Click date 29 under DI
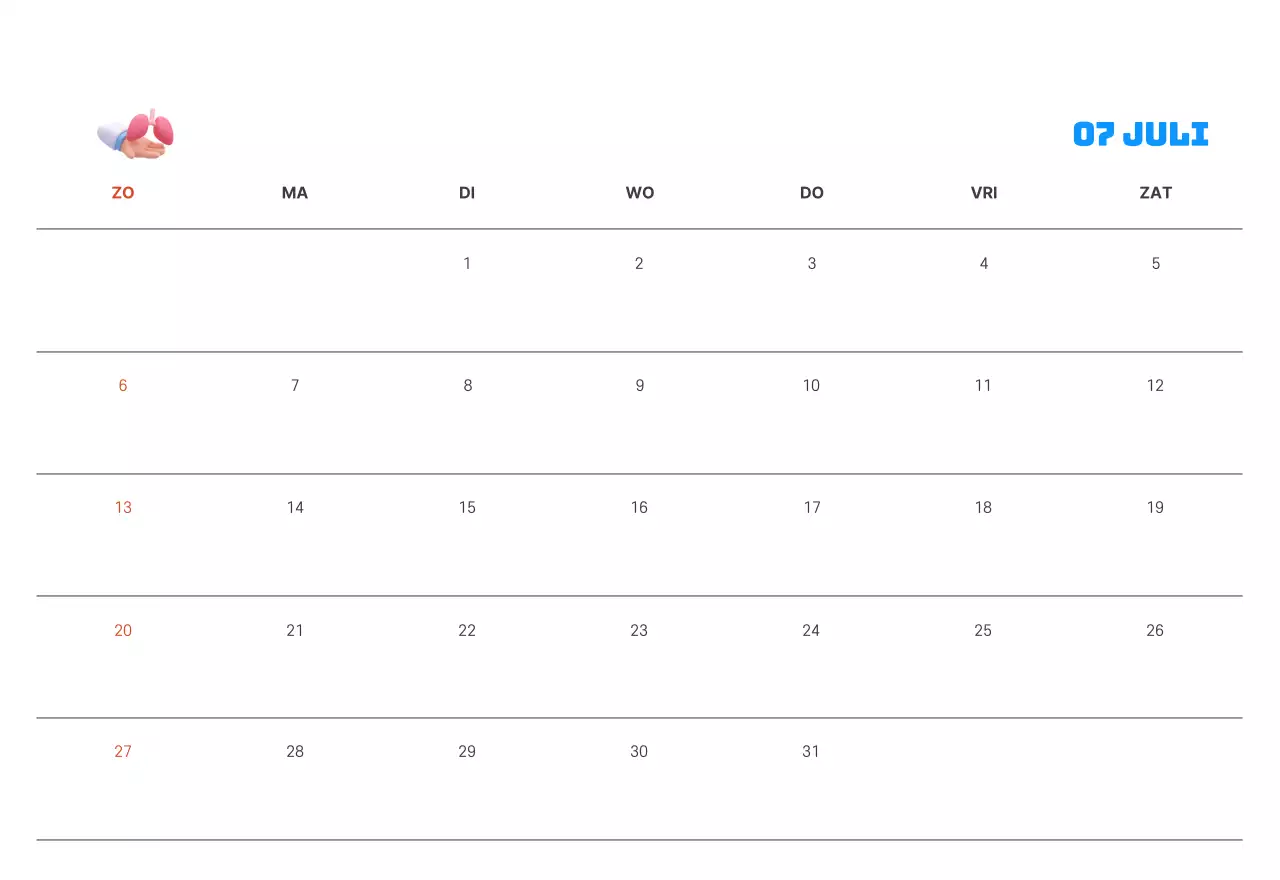Viewport: 1280px width, 880px height. pyautogui.click(x=467, y=752)
